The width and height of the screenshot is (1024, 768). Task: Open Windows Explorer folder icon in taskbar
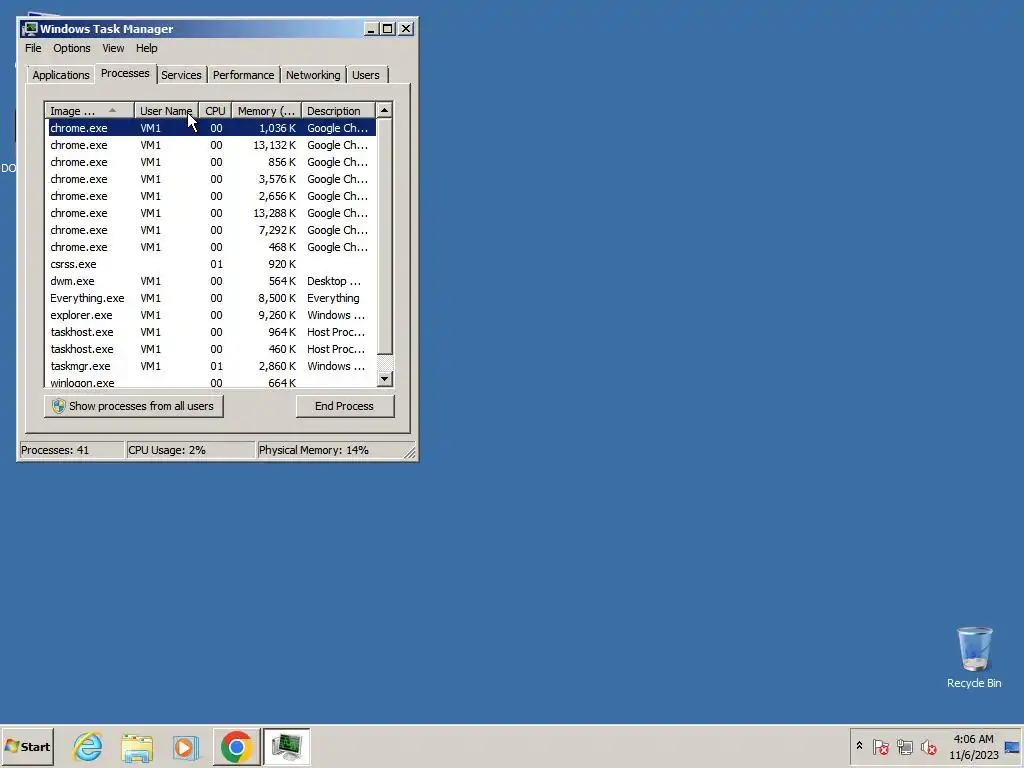coord(137,746)
